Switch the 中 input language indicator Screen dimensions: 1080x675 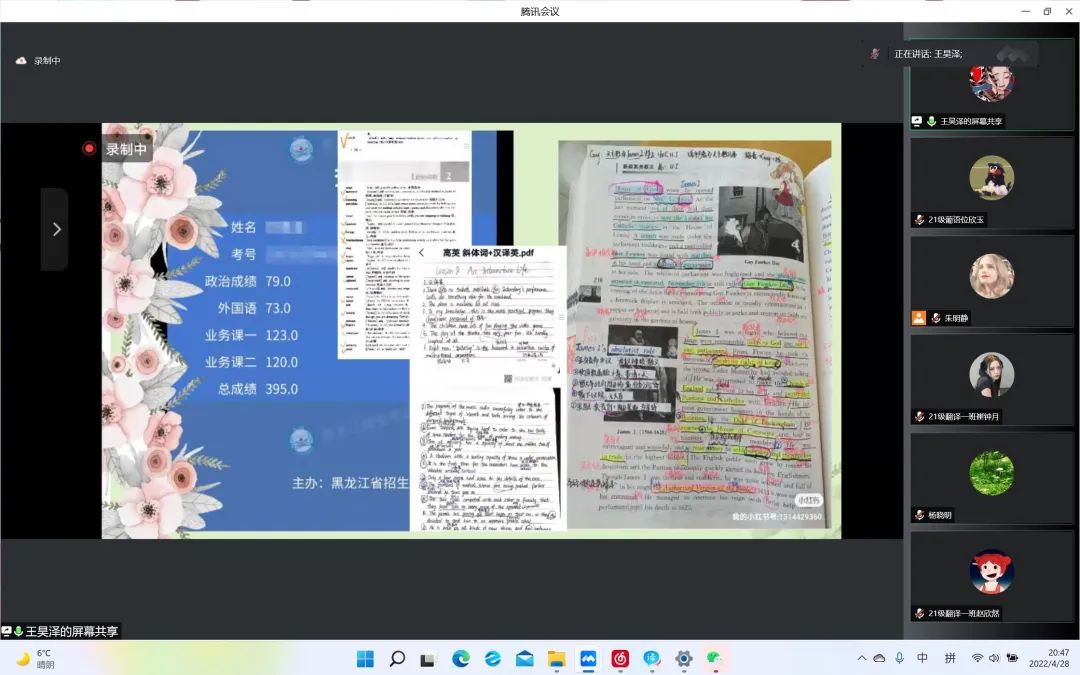click(x=922, y=658)
